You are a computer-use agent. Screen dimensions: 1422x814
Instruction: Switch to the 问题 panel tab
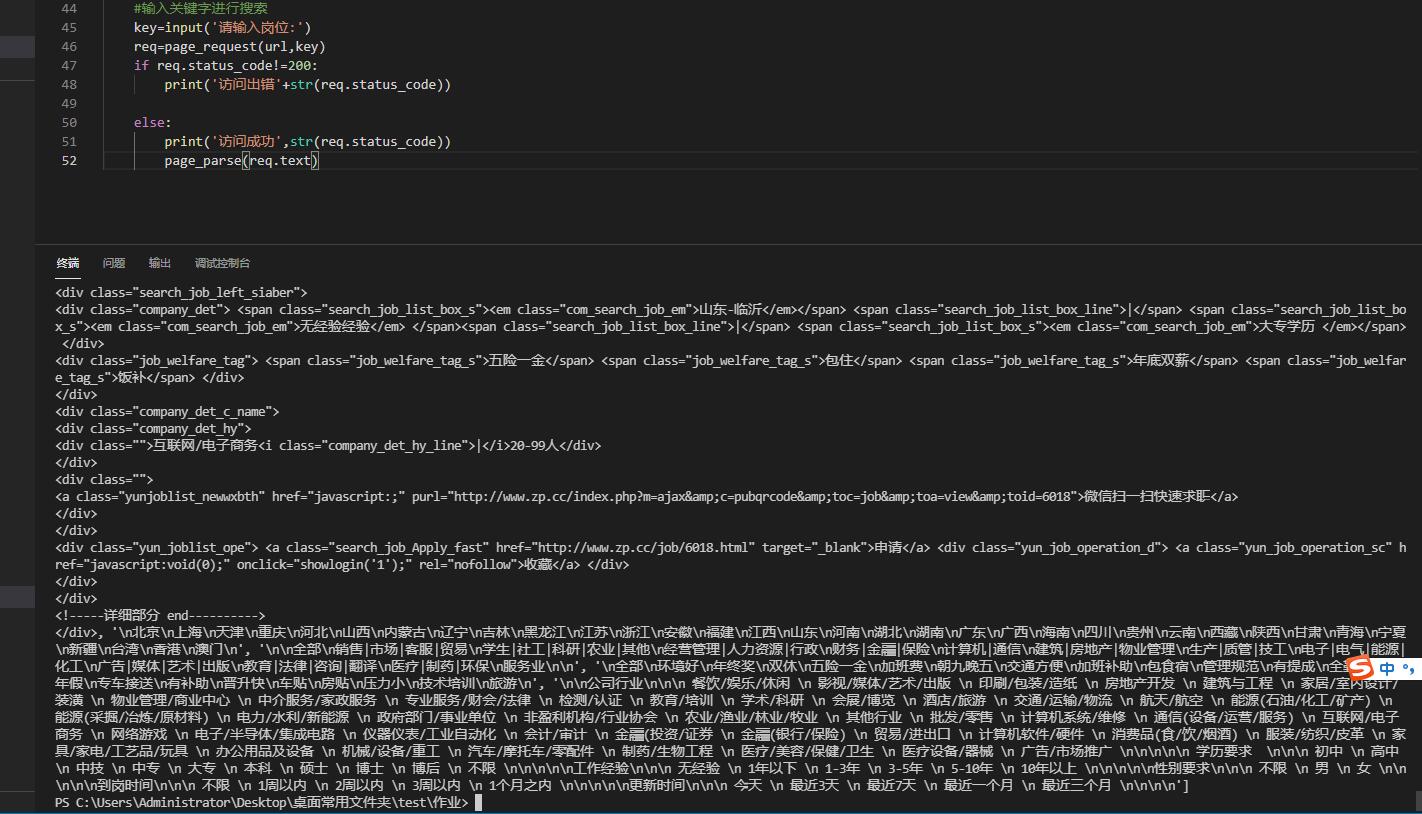(x=113, y=263)
